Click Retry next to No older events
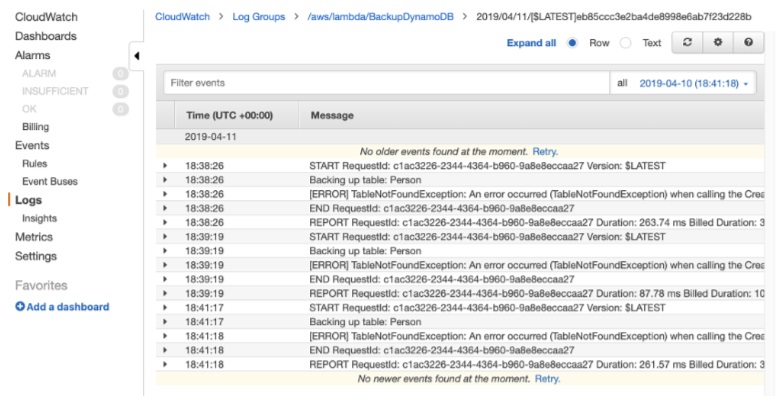The width and height of the screenshot is (778, 396). tap(545, 151)
